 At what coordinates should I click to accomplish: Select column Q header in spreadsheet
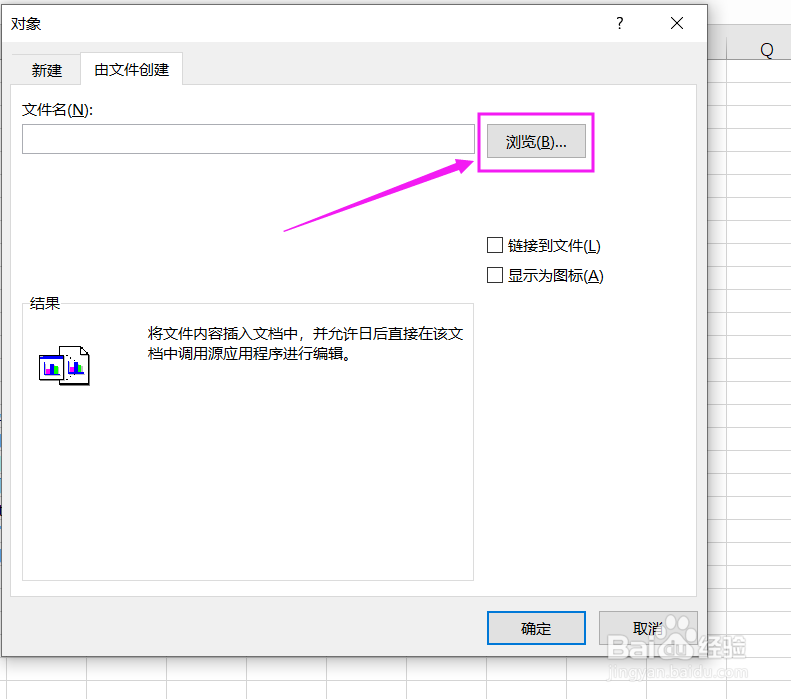coord(766,49)
